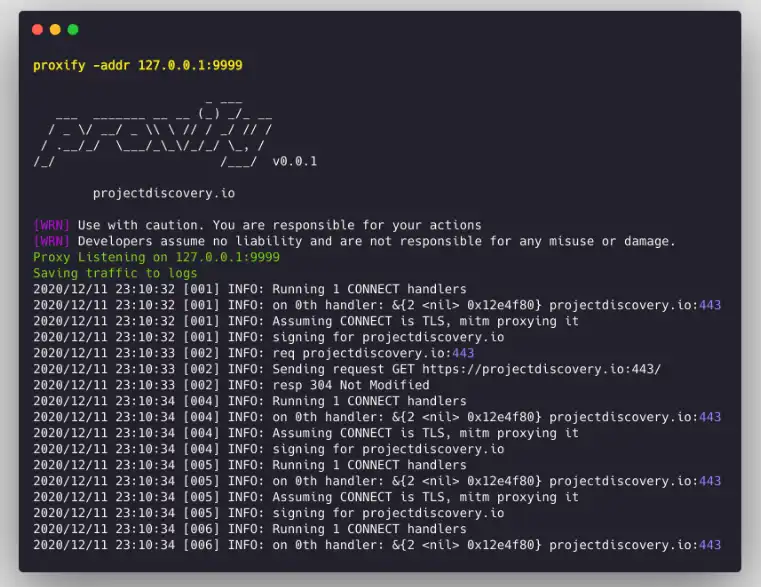Image resolution: width=761 pixels, height=587 pixels.
Task: Select [002] 'req projectdiscovery.io:443' log line
Action: 254,353
